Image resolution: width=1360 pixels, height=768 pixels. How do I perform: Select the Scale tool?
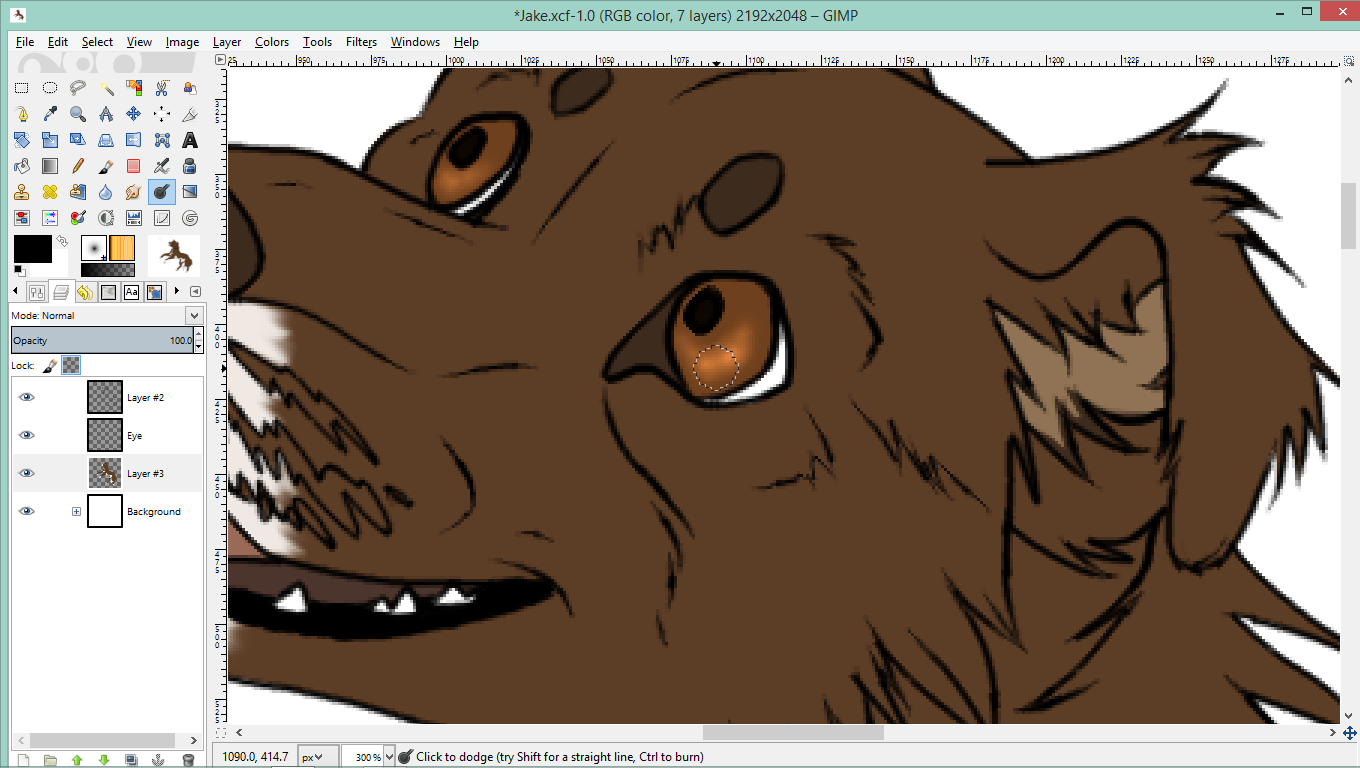(50, 139)
